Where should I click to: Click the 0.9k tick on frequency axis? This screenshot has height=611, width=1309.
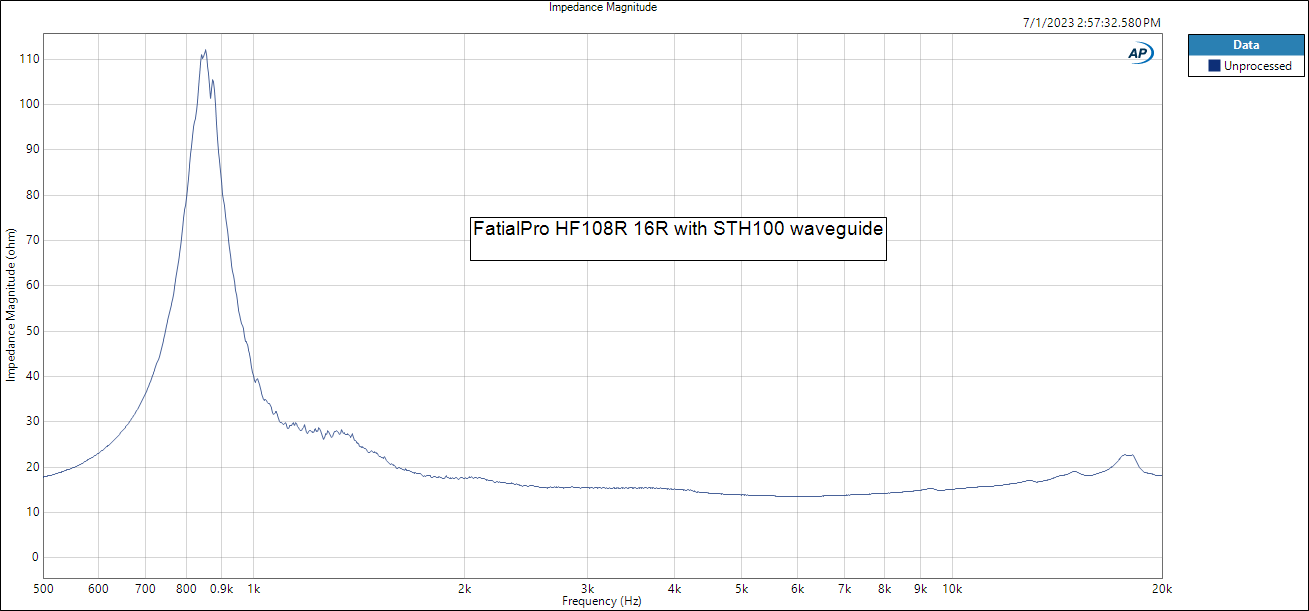221,588
